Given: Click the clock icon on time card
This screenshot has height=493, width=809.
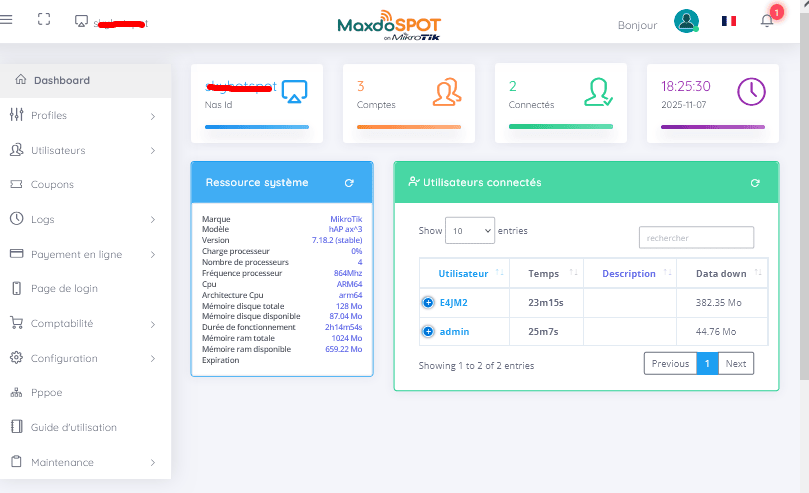Looking at the screenshot, I should click(751, 92).
